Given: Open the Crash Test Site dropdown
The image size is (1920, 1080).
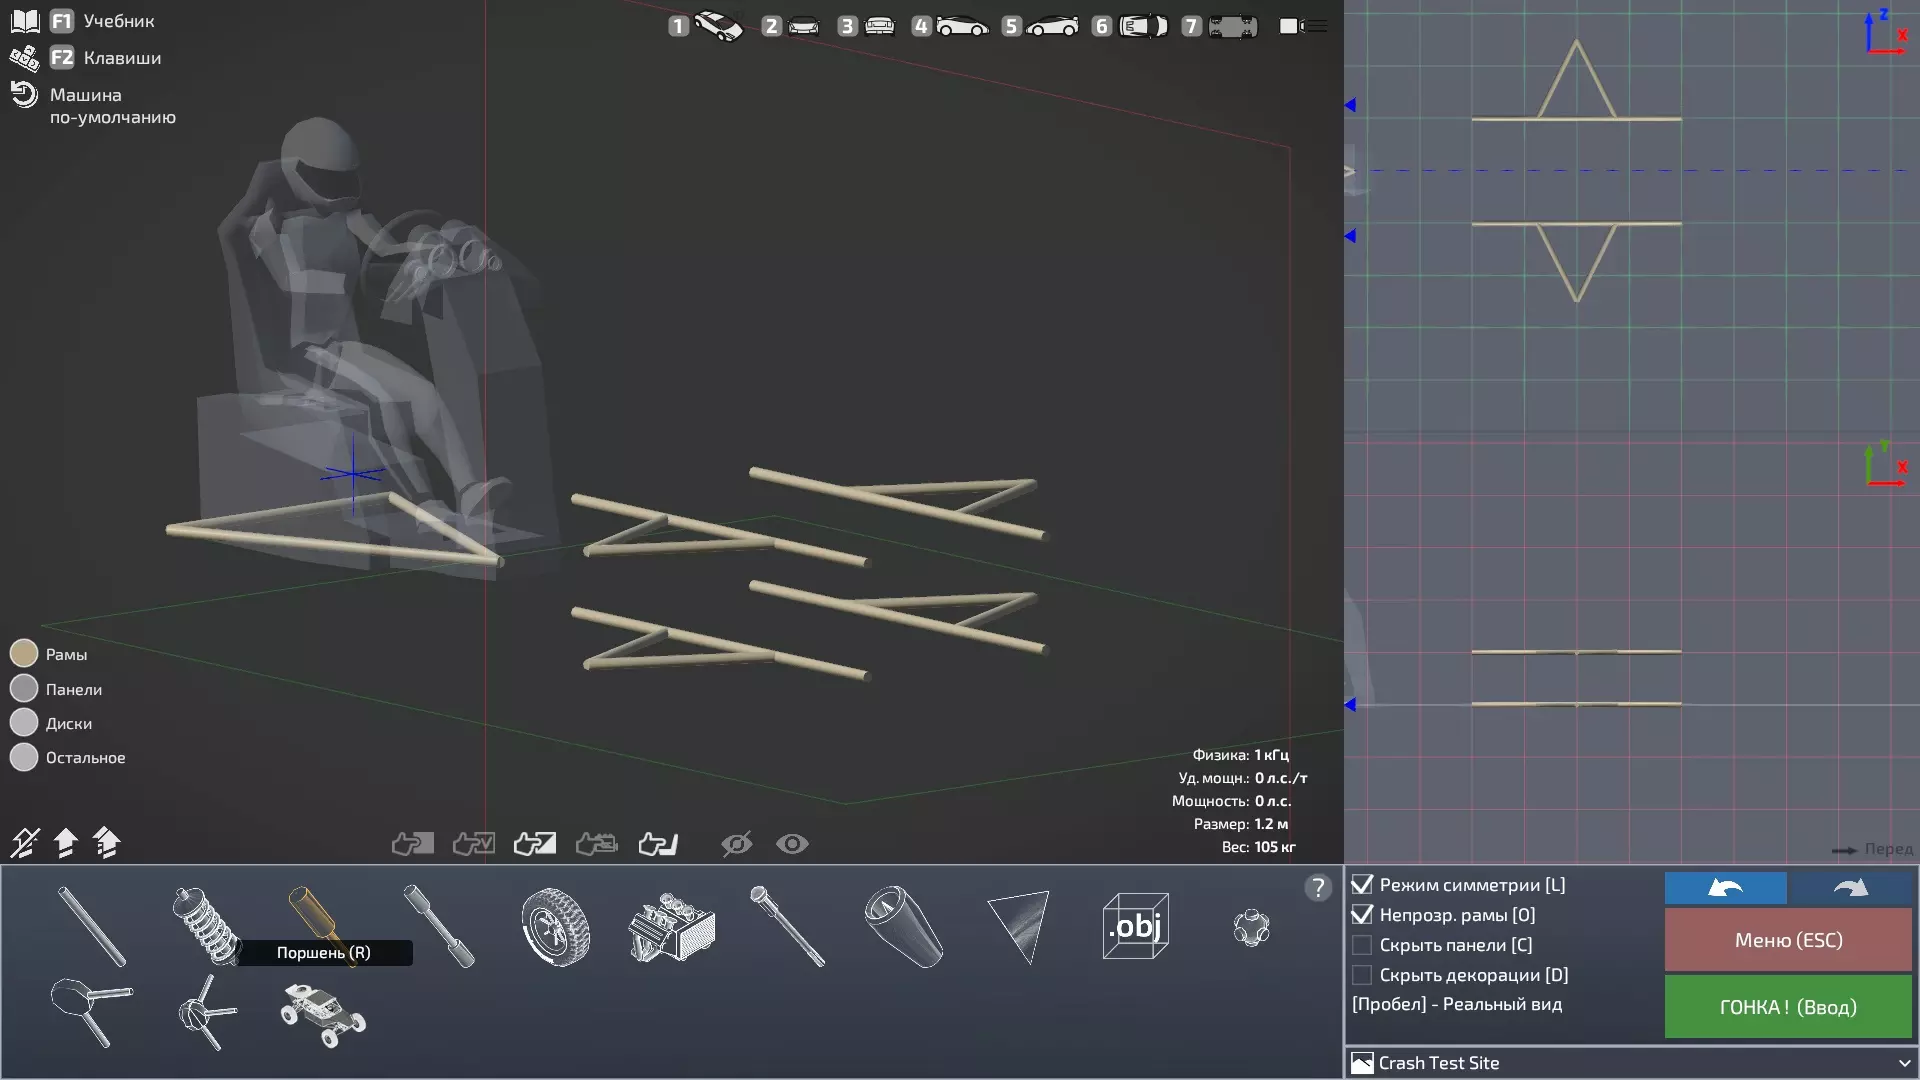Looking at the screenshot, I should [x=1631, y=1063].
